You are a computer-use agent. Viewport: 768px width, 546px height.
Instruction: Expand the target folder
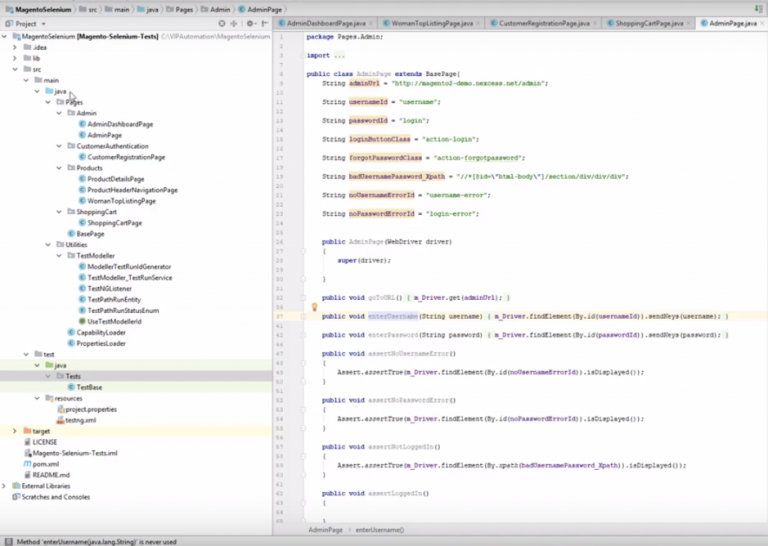[15, 431]
